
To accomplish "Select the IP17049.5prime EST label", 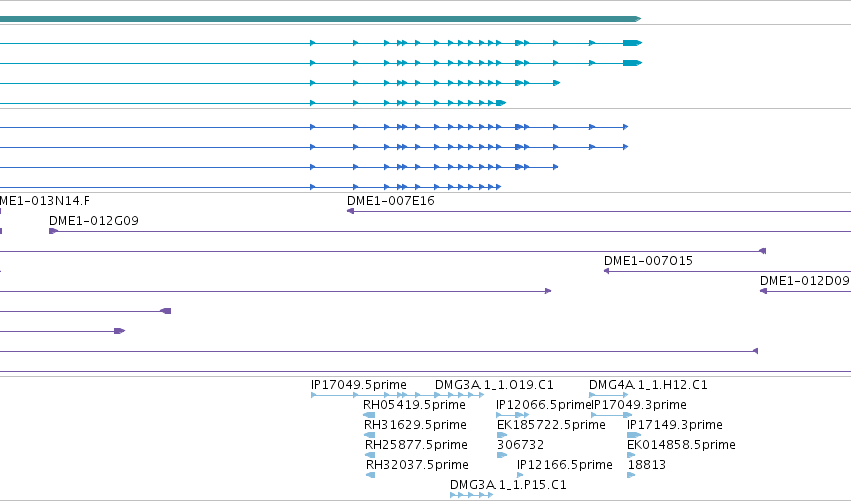I will pyautogui.click(x=358, y=385).
